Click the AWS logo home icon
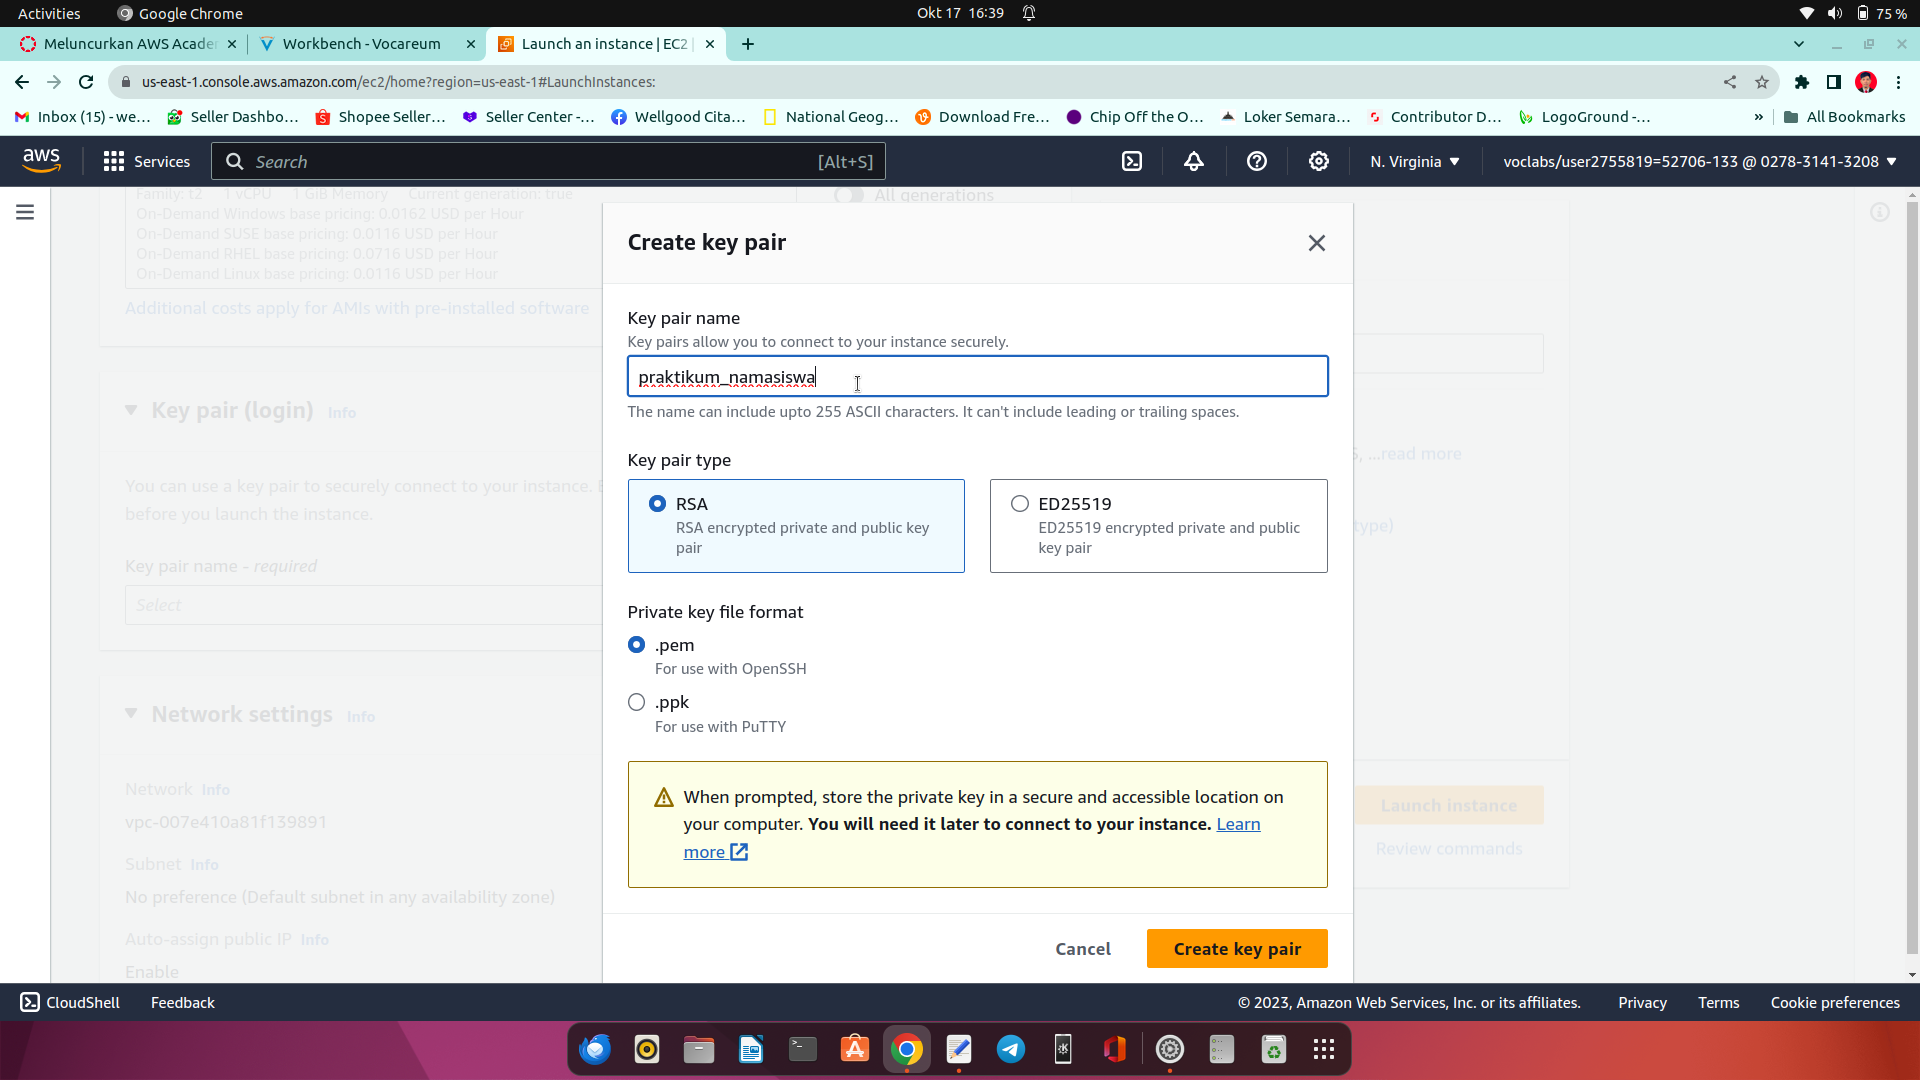Screen dimensions: 1920x1080 point(41,160)
